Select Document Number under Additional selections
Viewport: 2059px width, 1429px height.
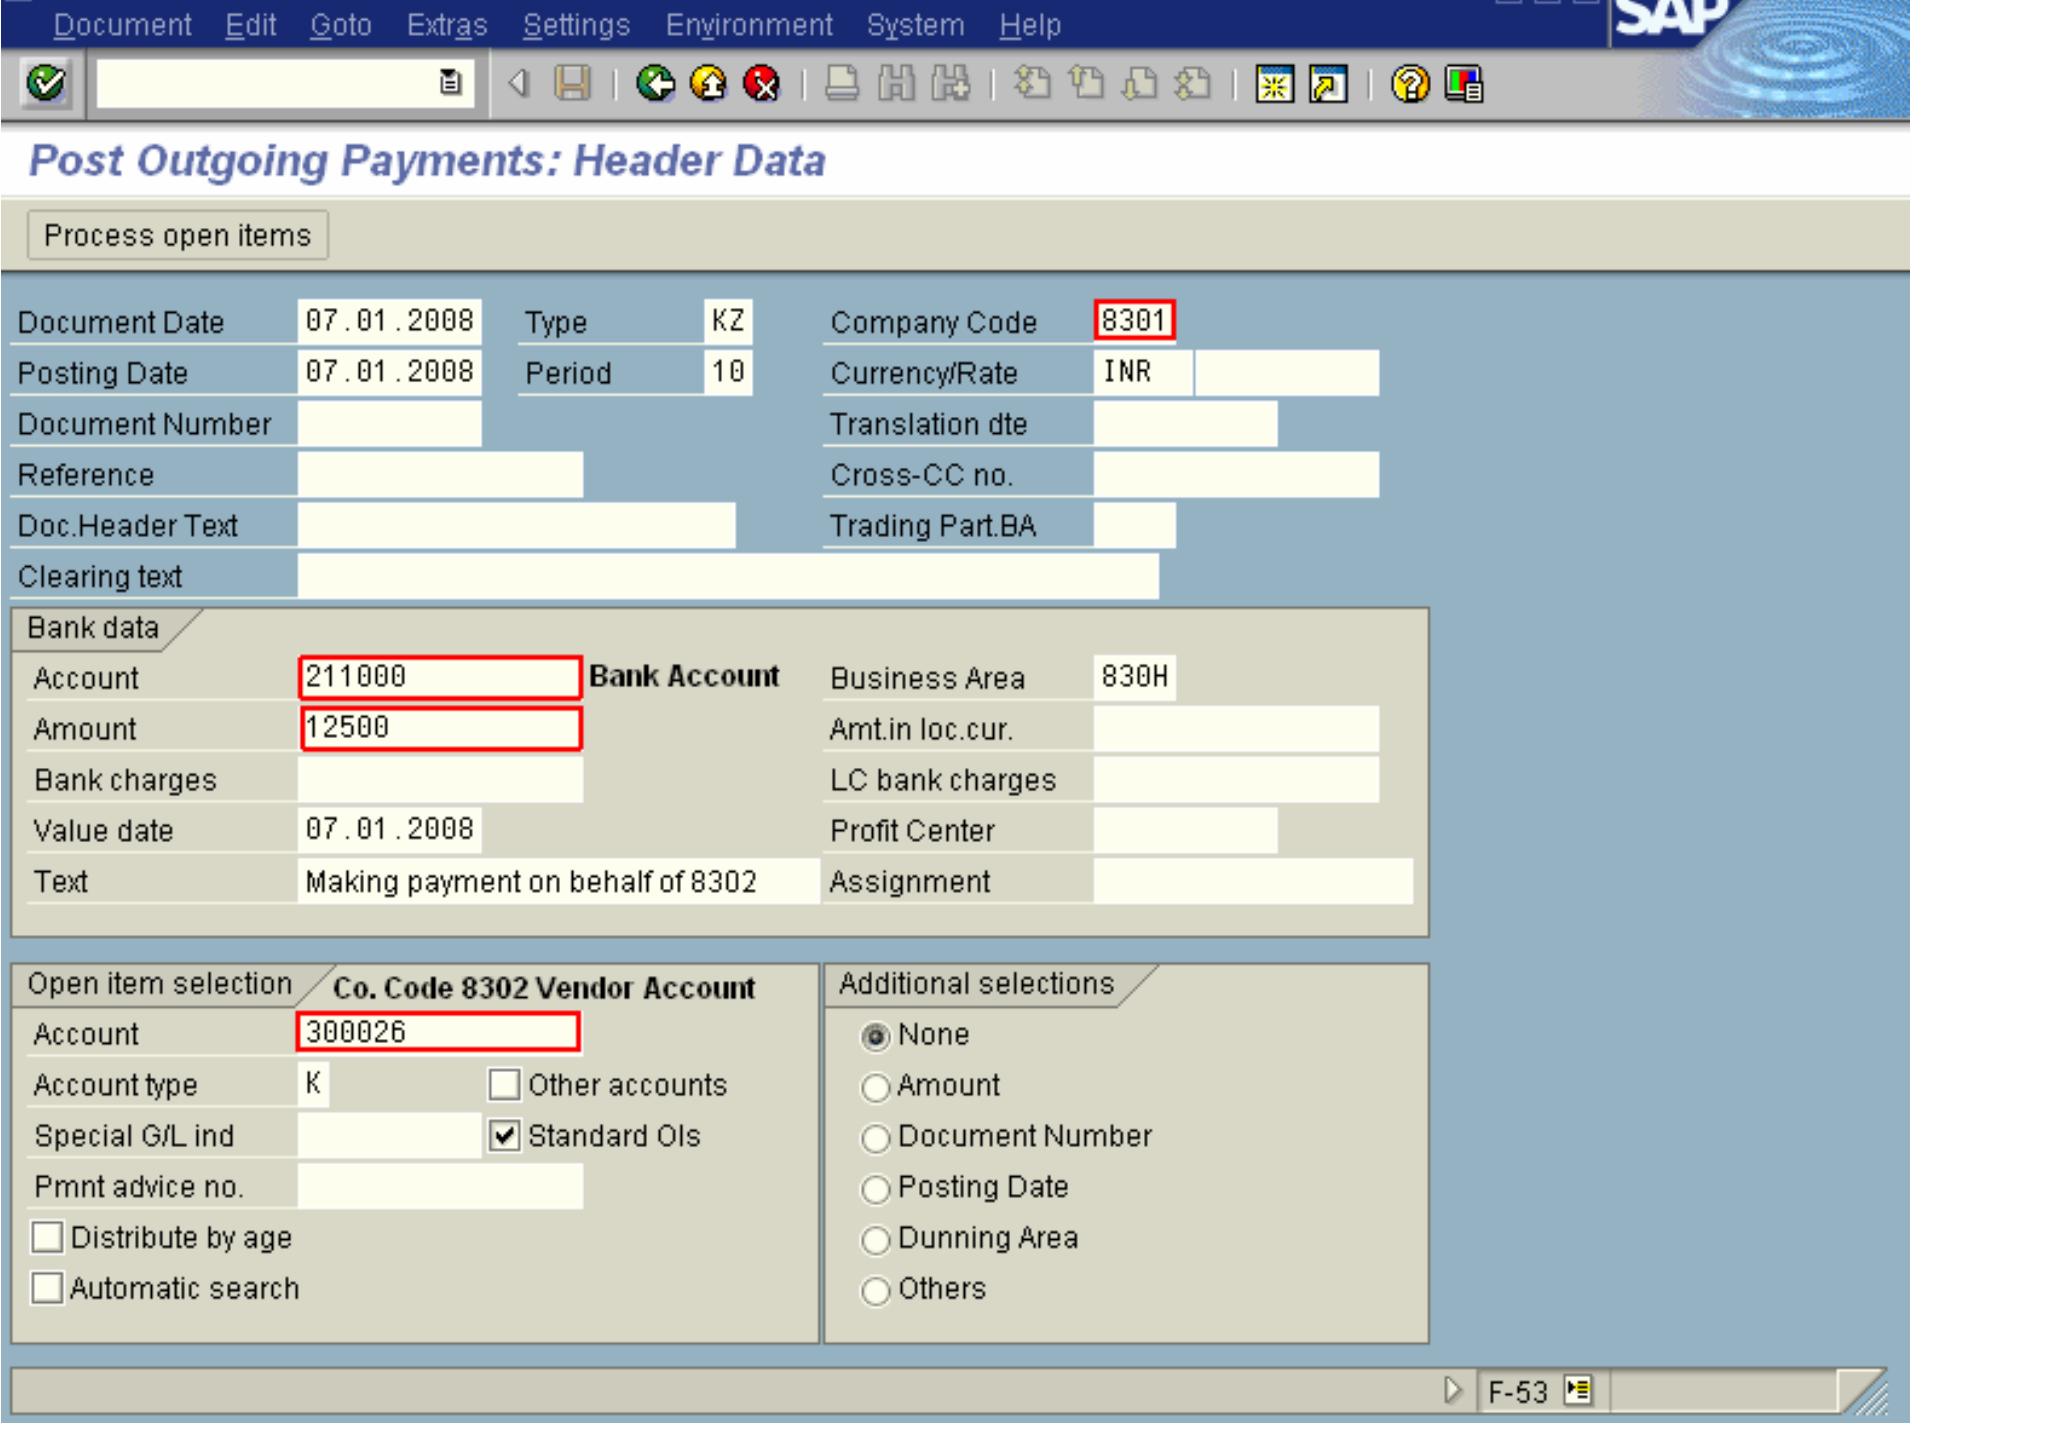coord(878,1137)
